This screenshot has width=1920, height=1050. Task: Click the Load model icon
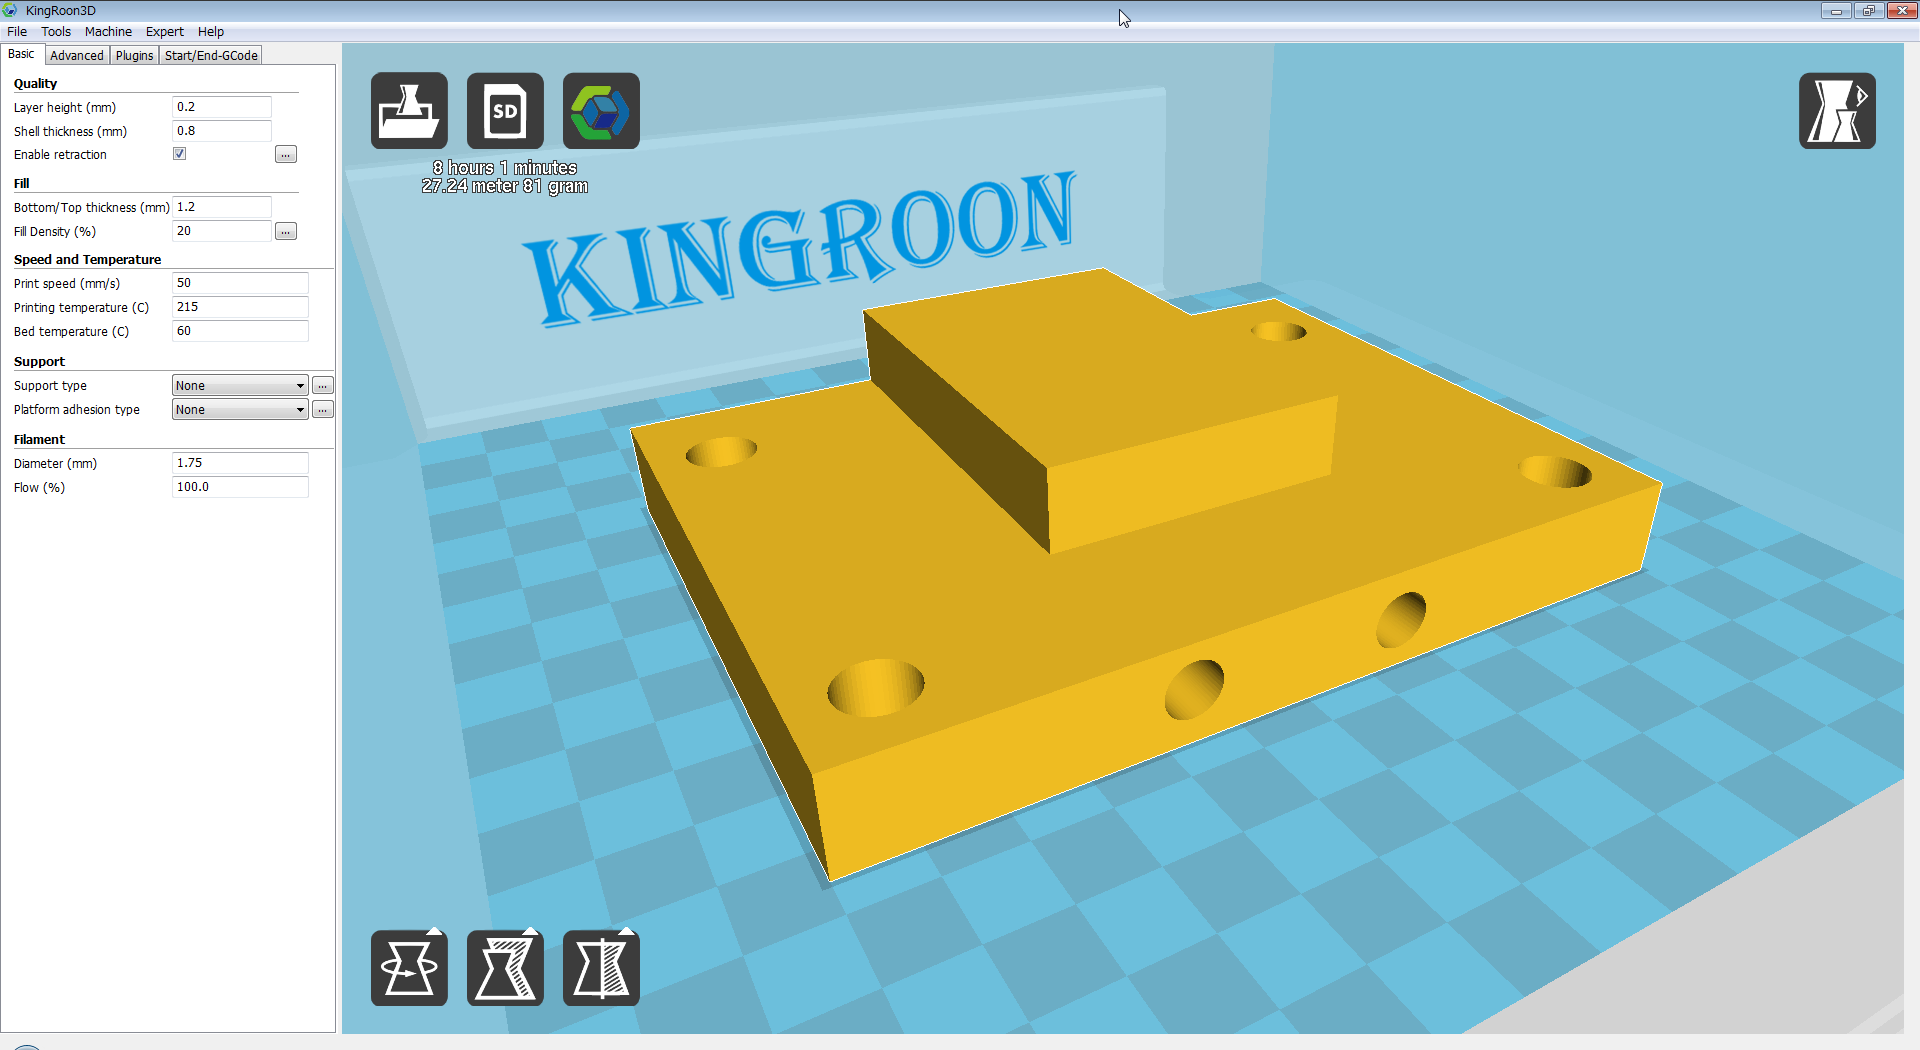point(409,111)
